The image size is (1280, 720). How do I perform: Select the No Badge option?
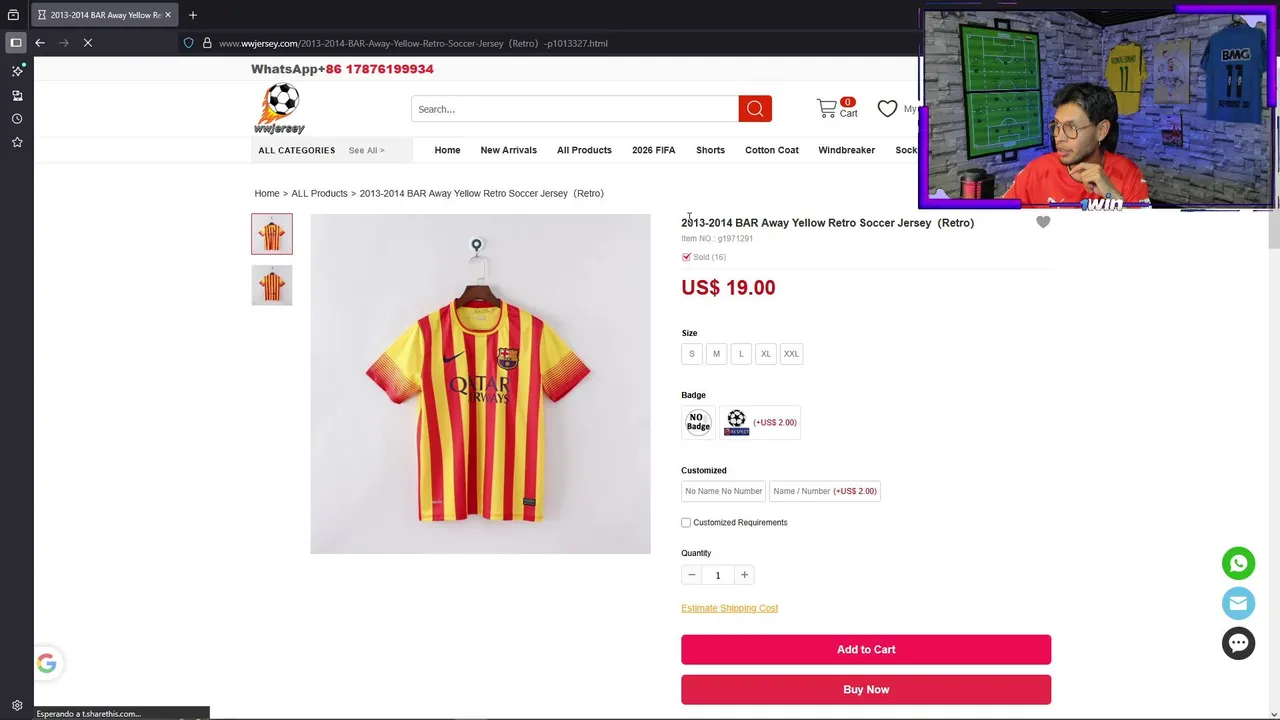click(x=698, y=422)
